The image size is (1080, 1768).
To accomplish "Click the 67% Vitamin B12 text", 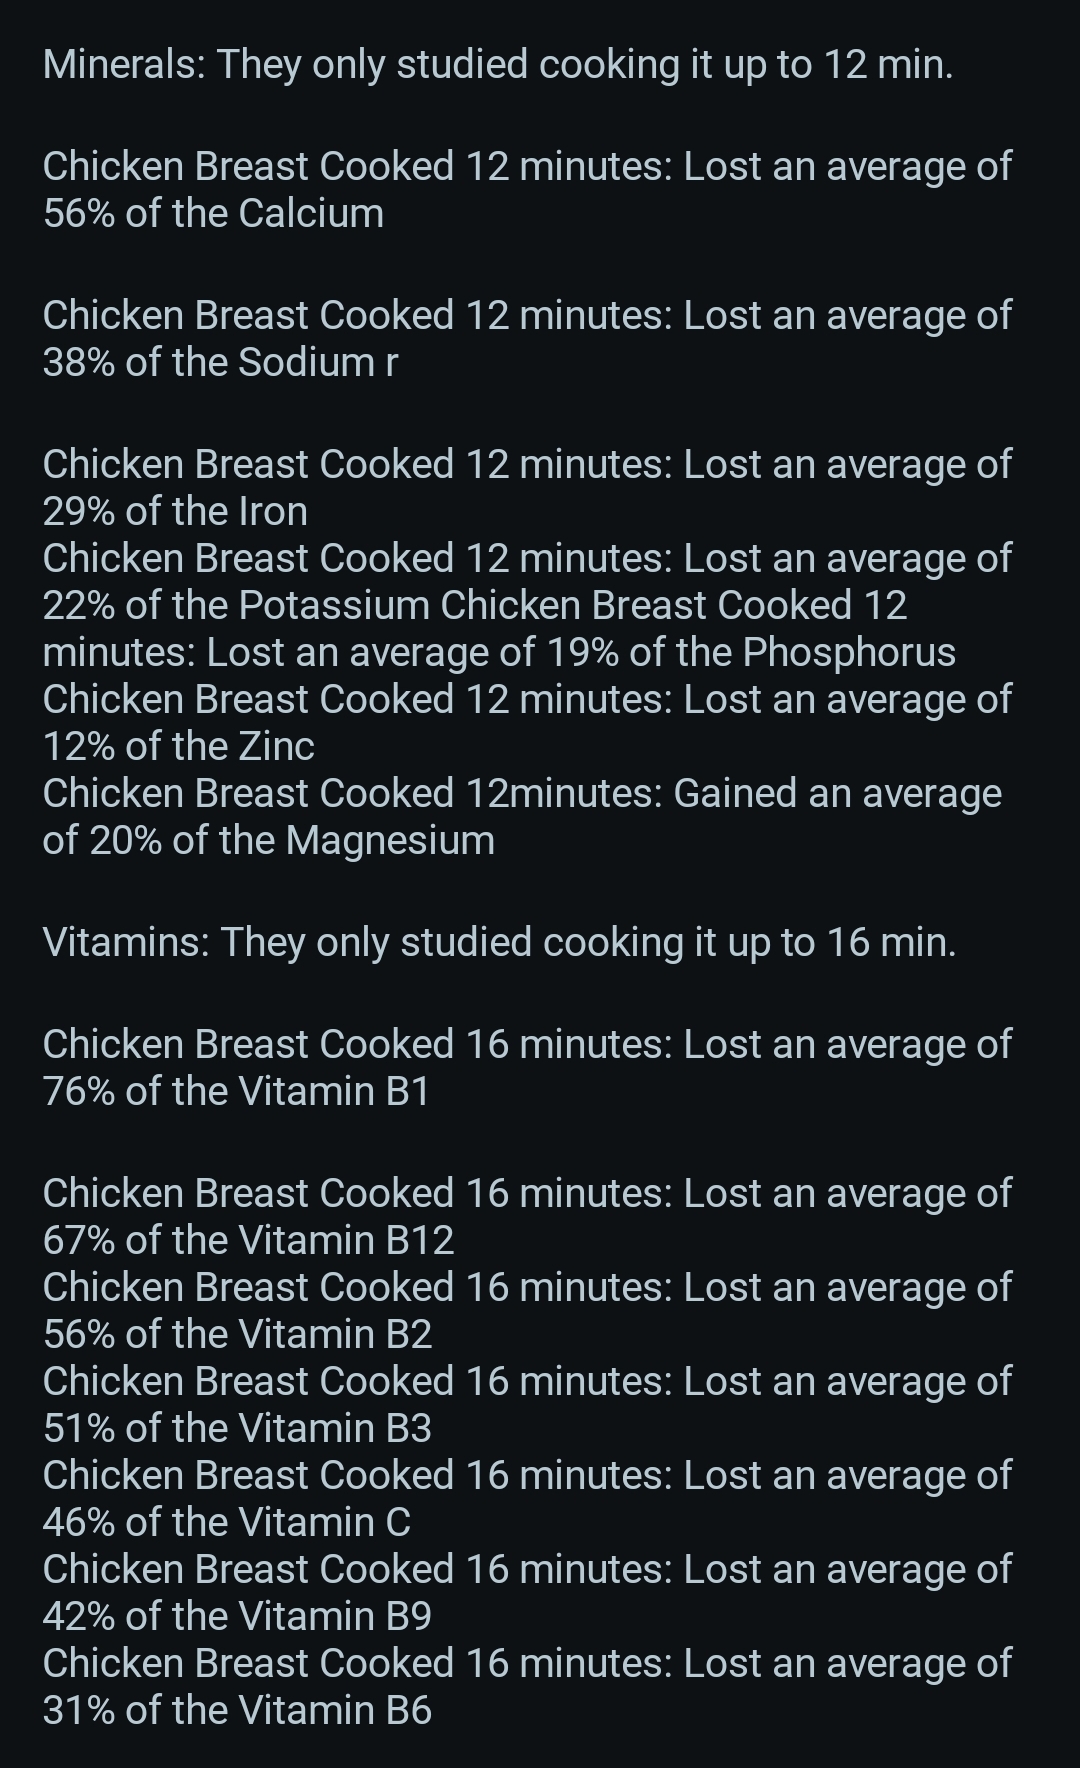I will 248,1240.
